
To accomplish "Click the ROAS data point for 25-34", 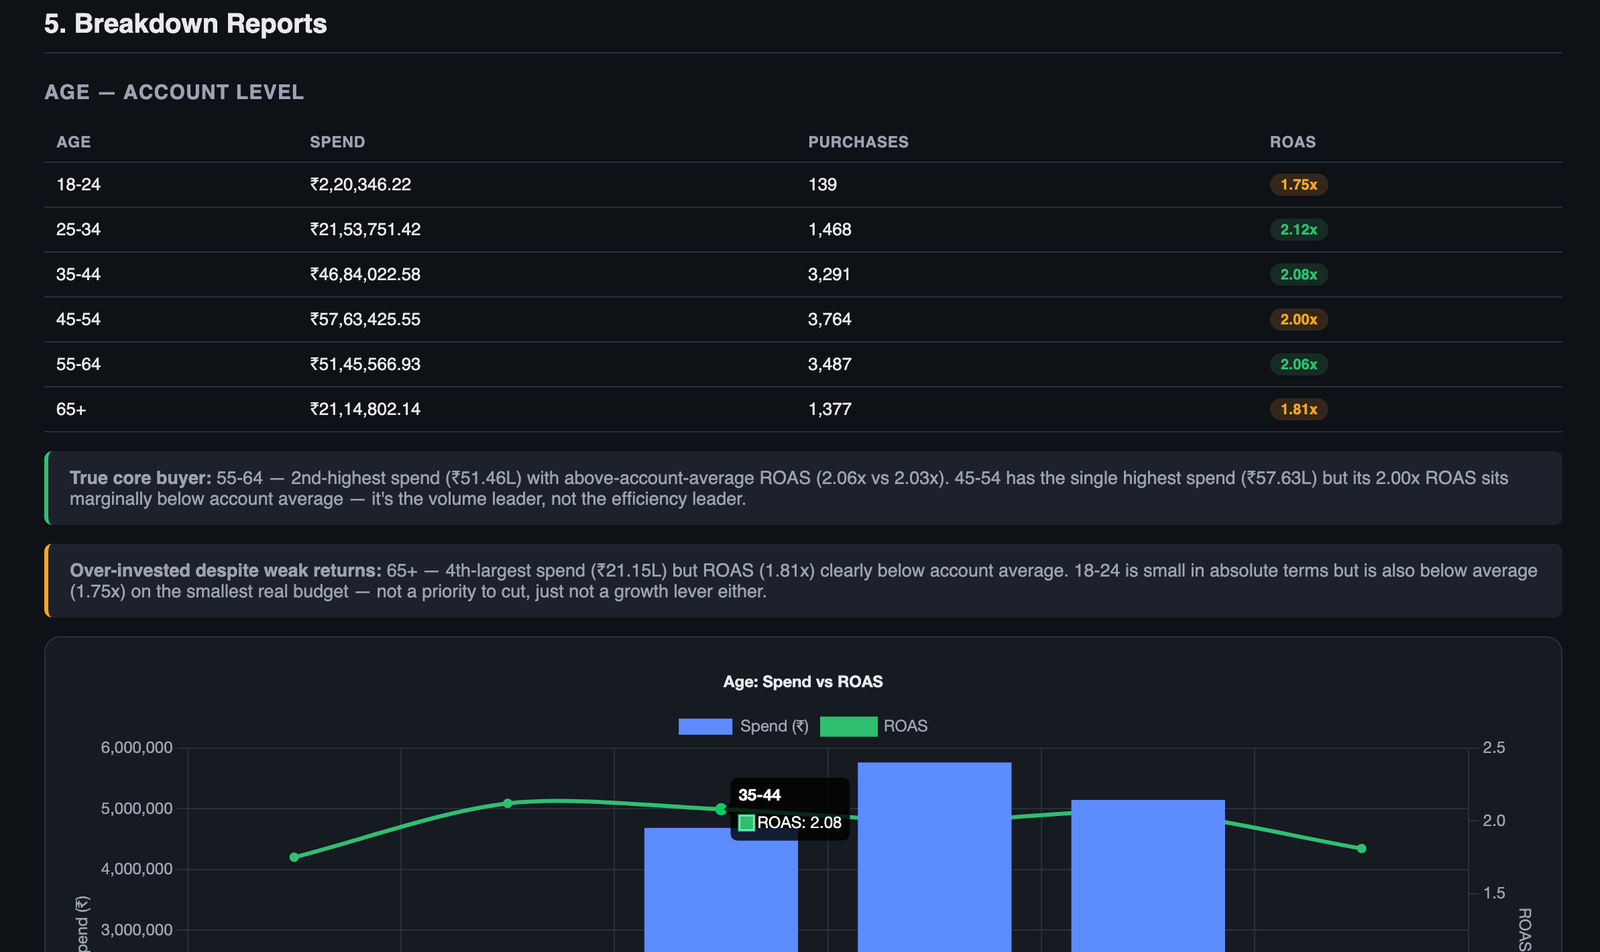I will [x=508, y=803].
